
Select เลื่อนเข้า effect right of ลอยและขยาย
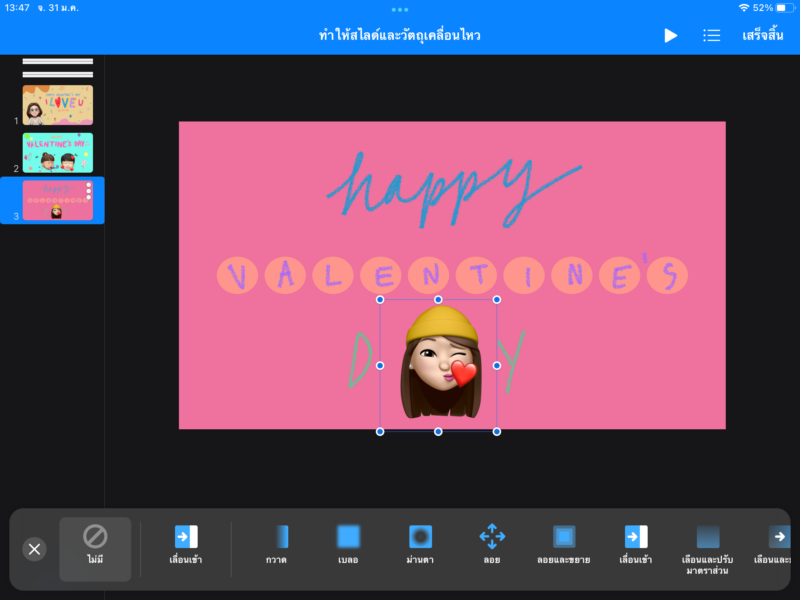pyautogui.click(x=636, y=545)
